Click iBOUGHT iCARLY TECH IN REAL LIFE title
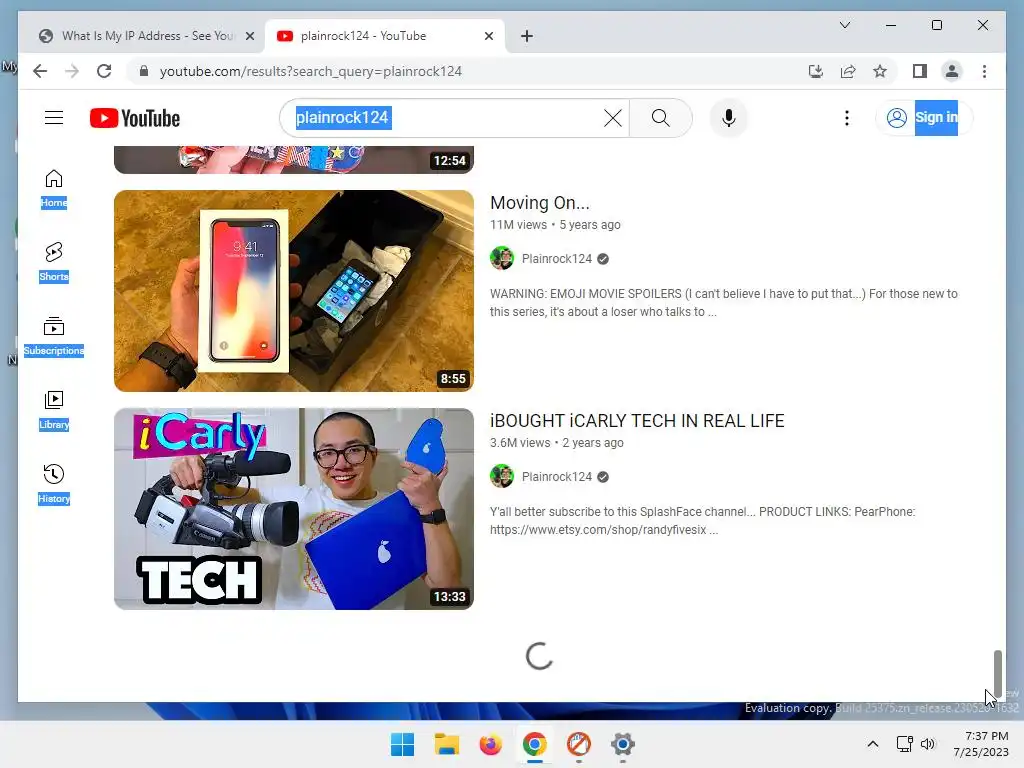Viewport: 1024px width, 768px height. [x=637, y=421]
